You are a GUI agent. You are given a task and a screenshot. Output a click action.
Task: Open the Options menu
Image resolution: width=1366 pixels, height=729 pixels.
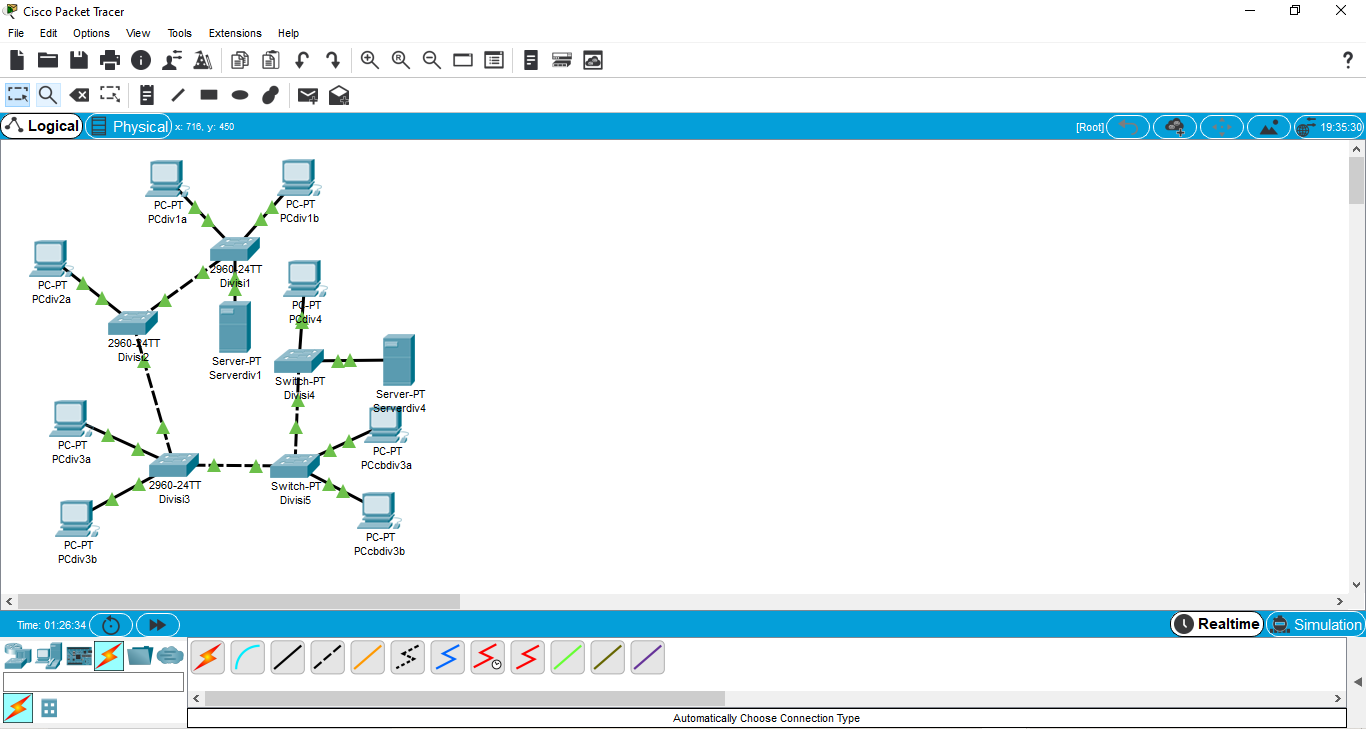click(91, 33)
